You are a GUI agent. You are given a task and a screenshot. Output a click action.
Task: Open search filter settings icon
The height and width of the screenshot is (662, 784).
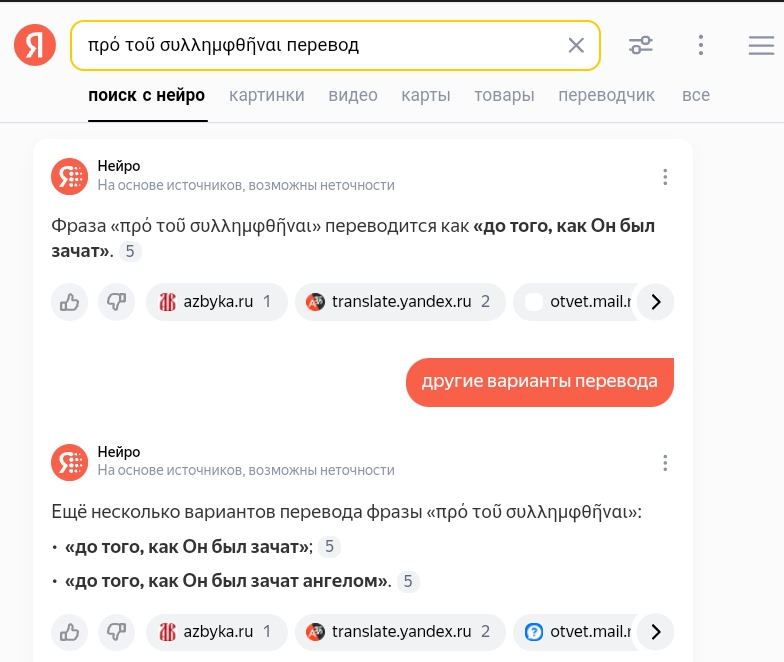click(641, 45)
